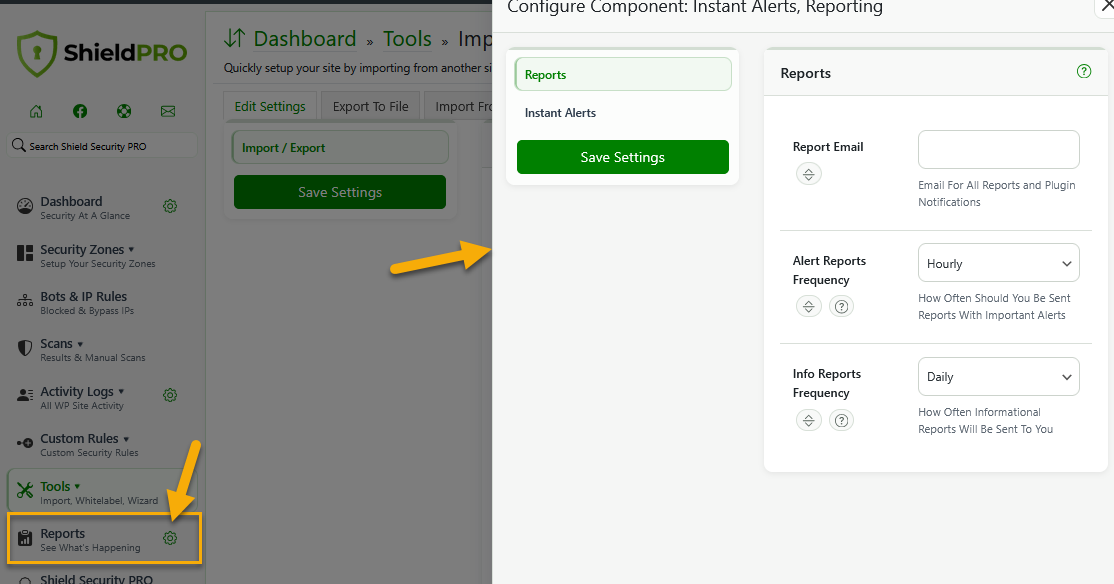Image resolution: width=1114 pixels, height=584 pixels.
Task: Switch to the Edit Settings tab
Action: pyautogui.click(x=270, y=107)
